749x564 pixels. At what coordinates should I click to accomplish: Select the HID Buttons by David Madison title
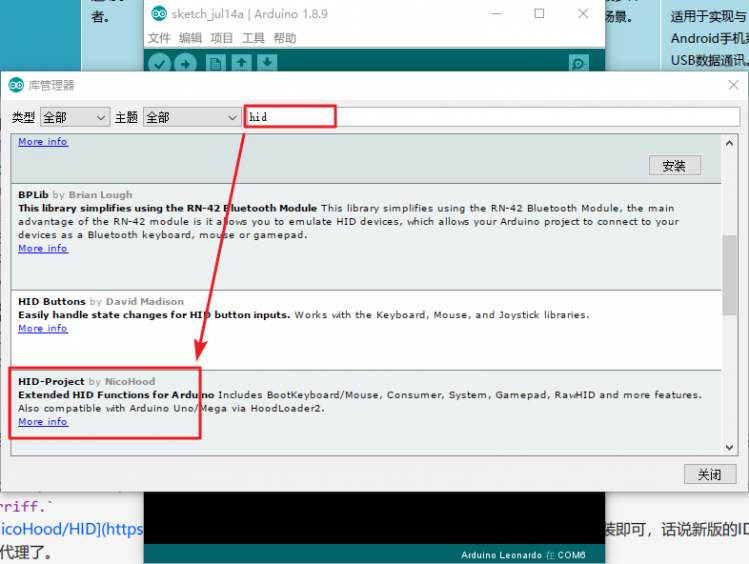[101, 302]
